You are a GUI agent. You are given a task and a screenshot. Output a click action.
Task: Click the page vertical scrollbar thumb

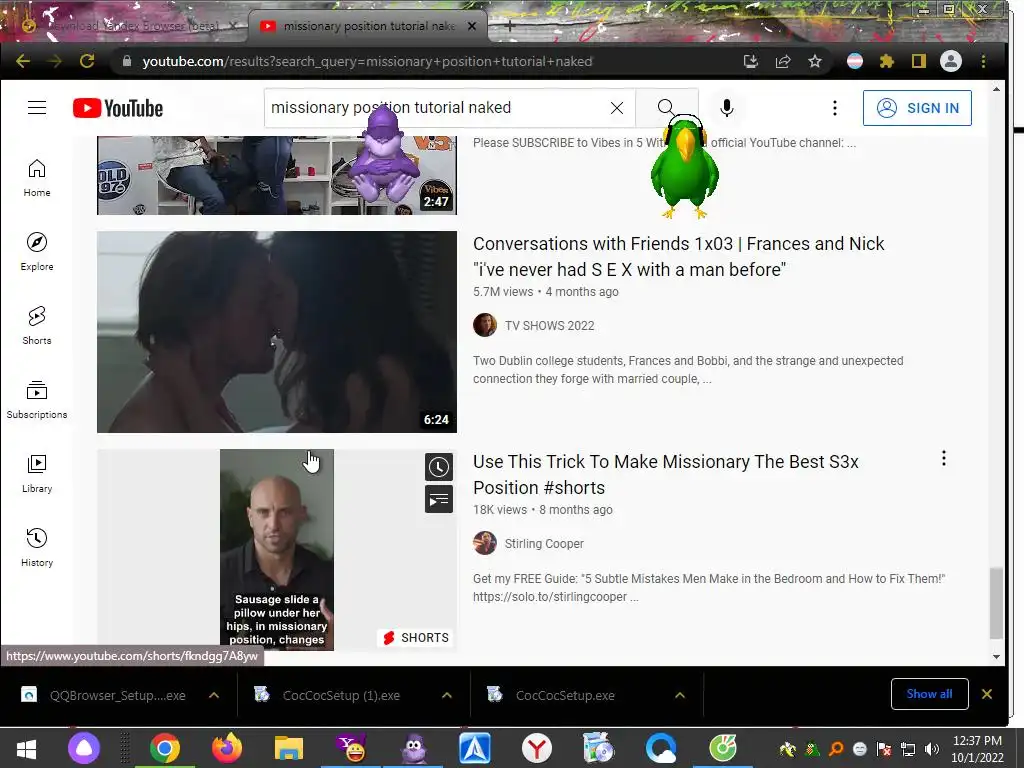(996, 603)
